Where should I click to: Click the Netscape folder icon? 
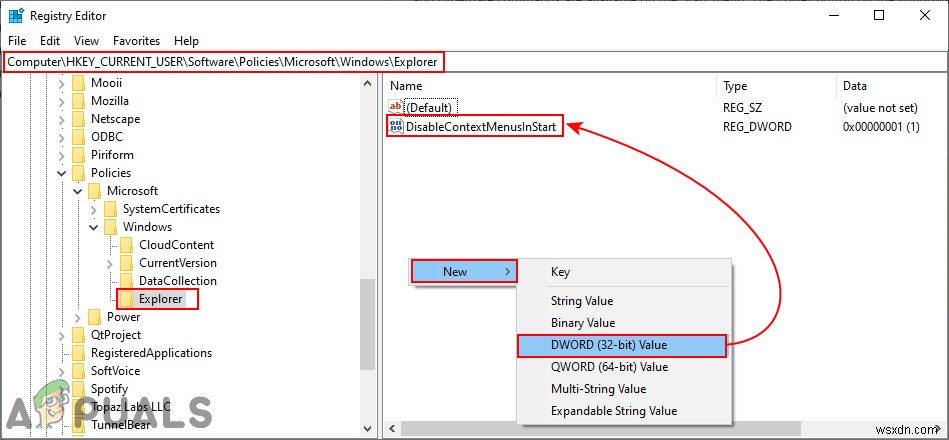coord(78,119)
